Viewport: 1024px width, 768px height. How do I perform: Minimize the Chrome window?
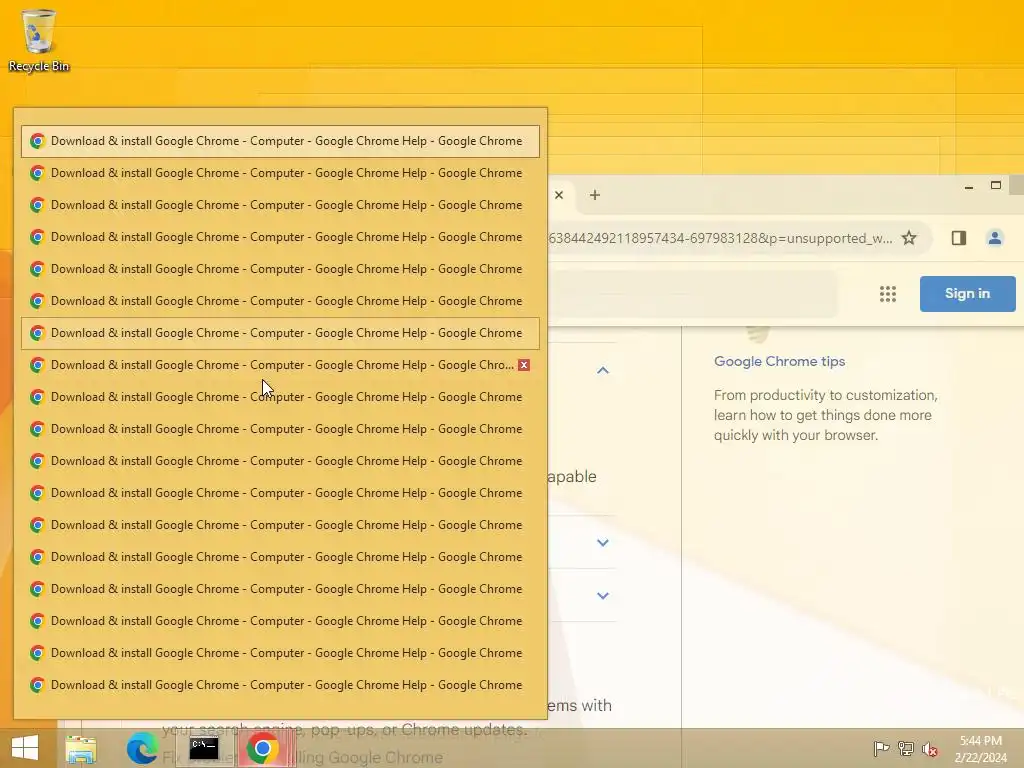969,187
